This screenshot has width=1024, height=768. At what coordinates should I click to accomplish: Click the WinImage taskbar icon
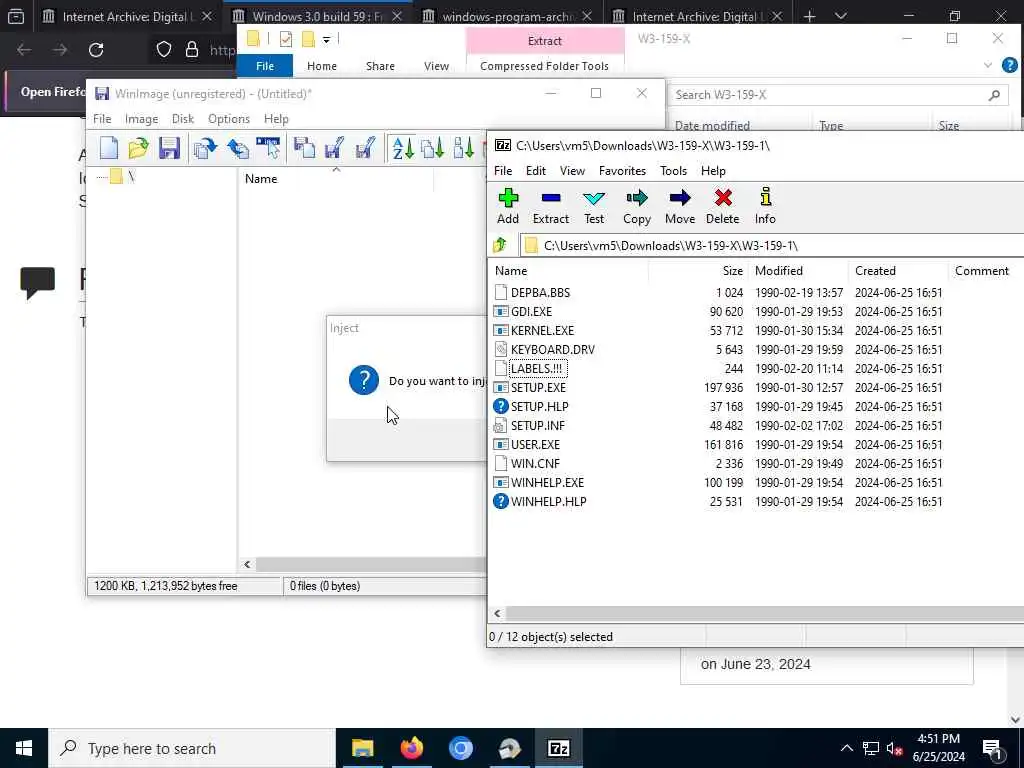[509, 748]
